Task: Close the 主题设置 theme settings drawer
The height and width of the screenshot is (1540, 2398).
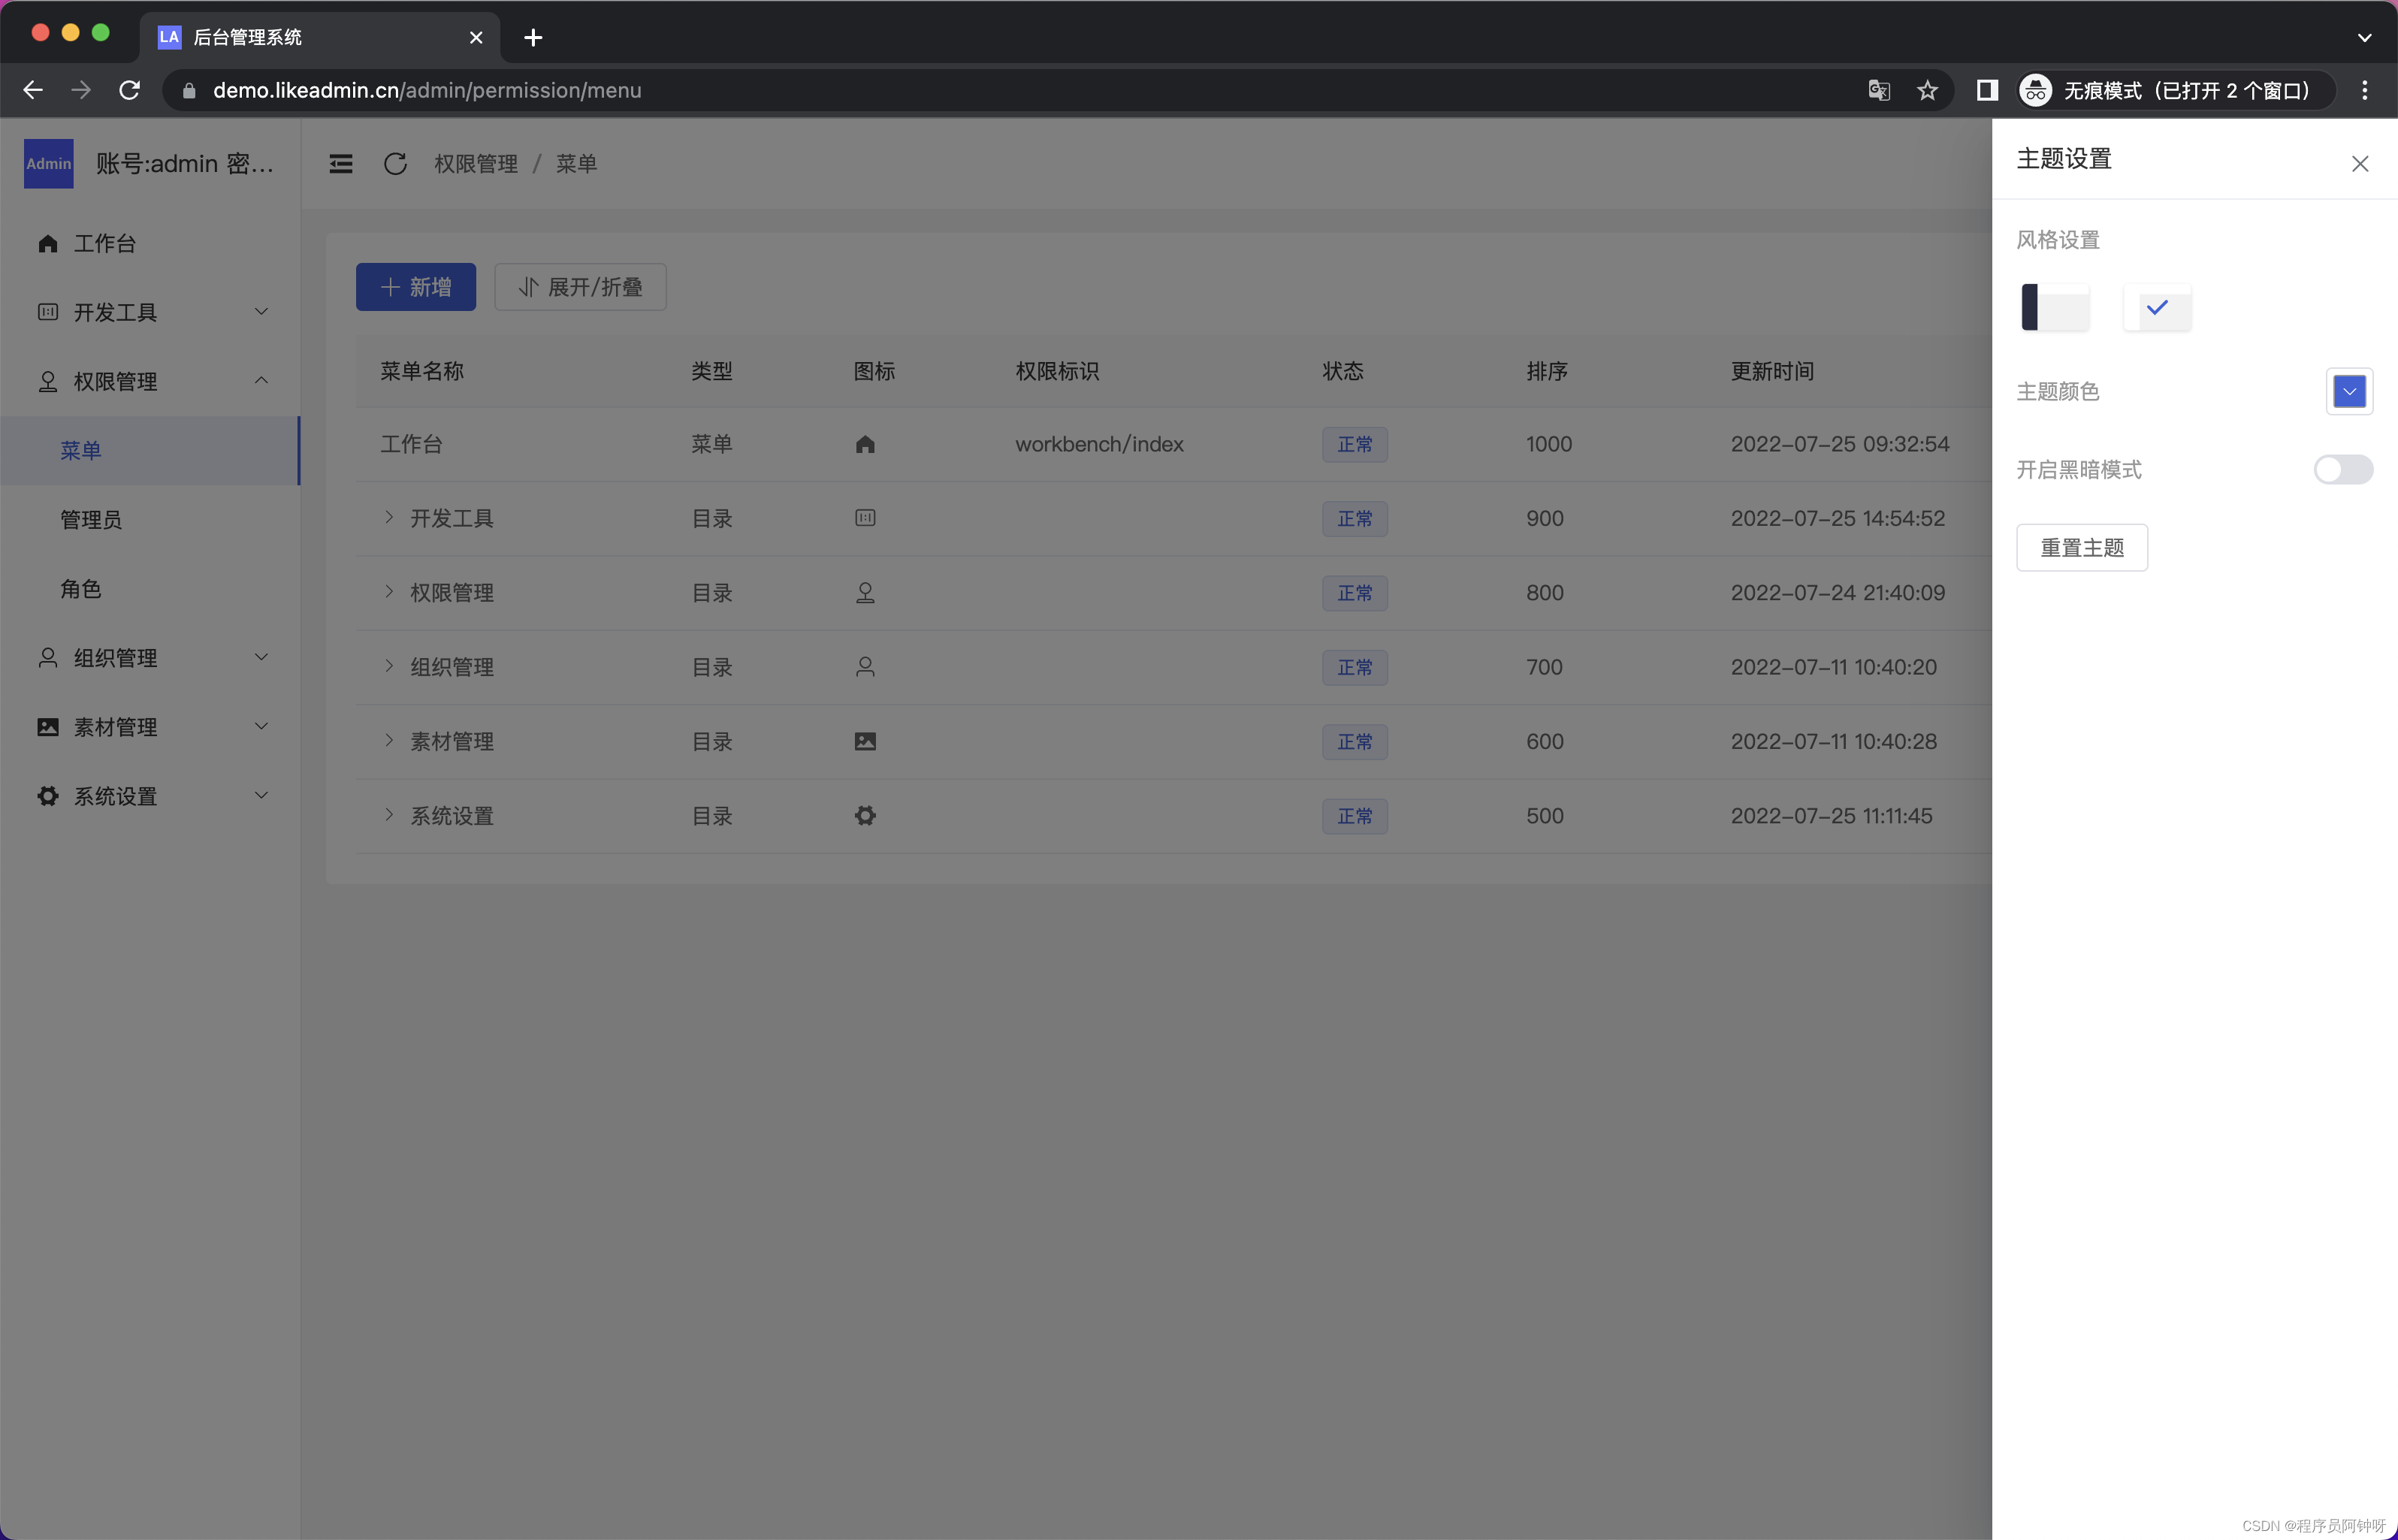Action: coord(2359,164)
